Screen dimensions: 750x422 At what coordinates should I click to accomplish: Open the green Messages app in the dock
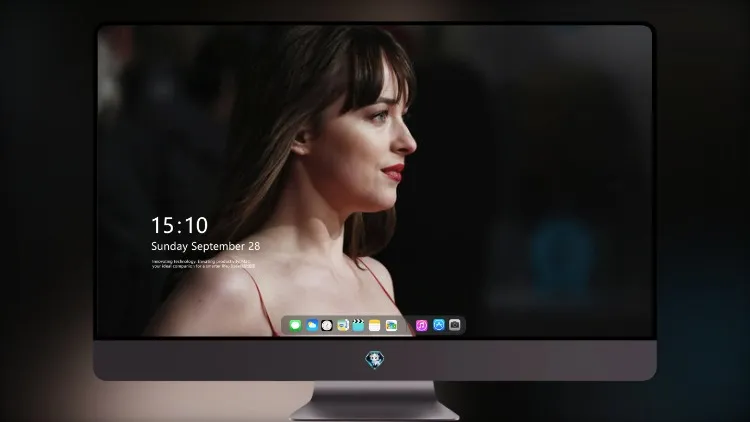pos(295,325)
